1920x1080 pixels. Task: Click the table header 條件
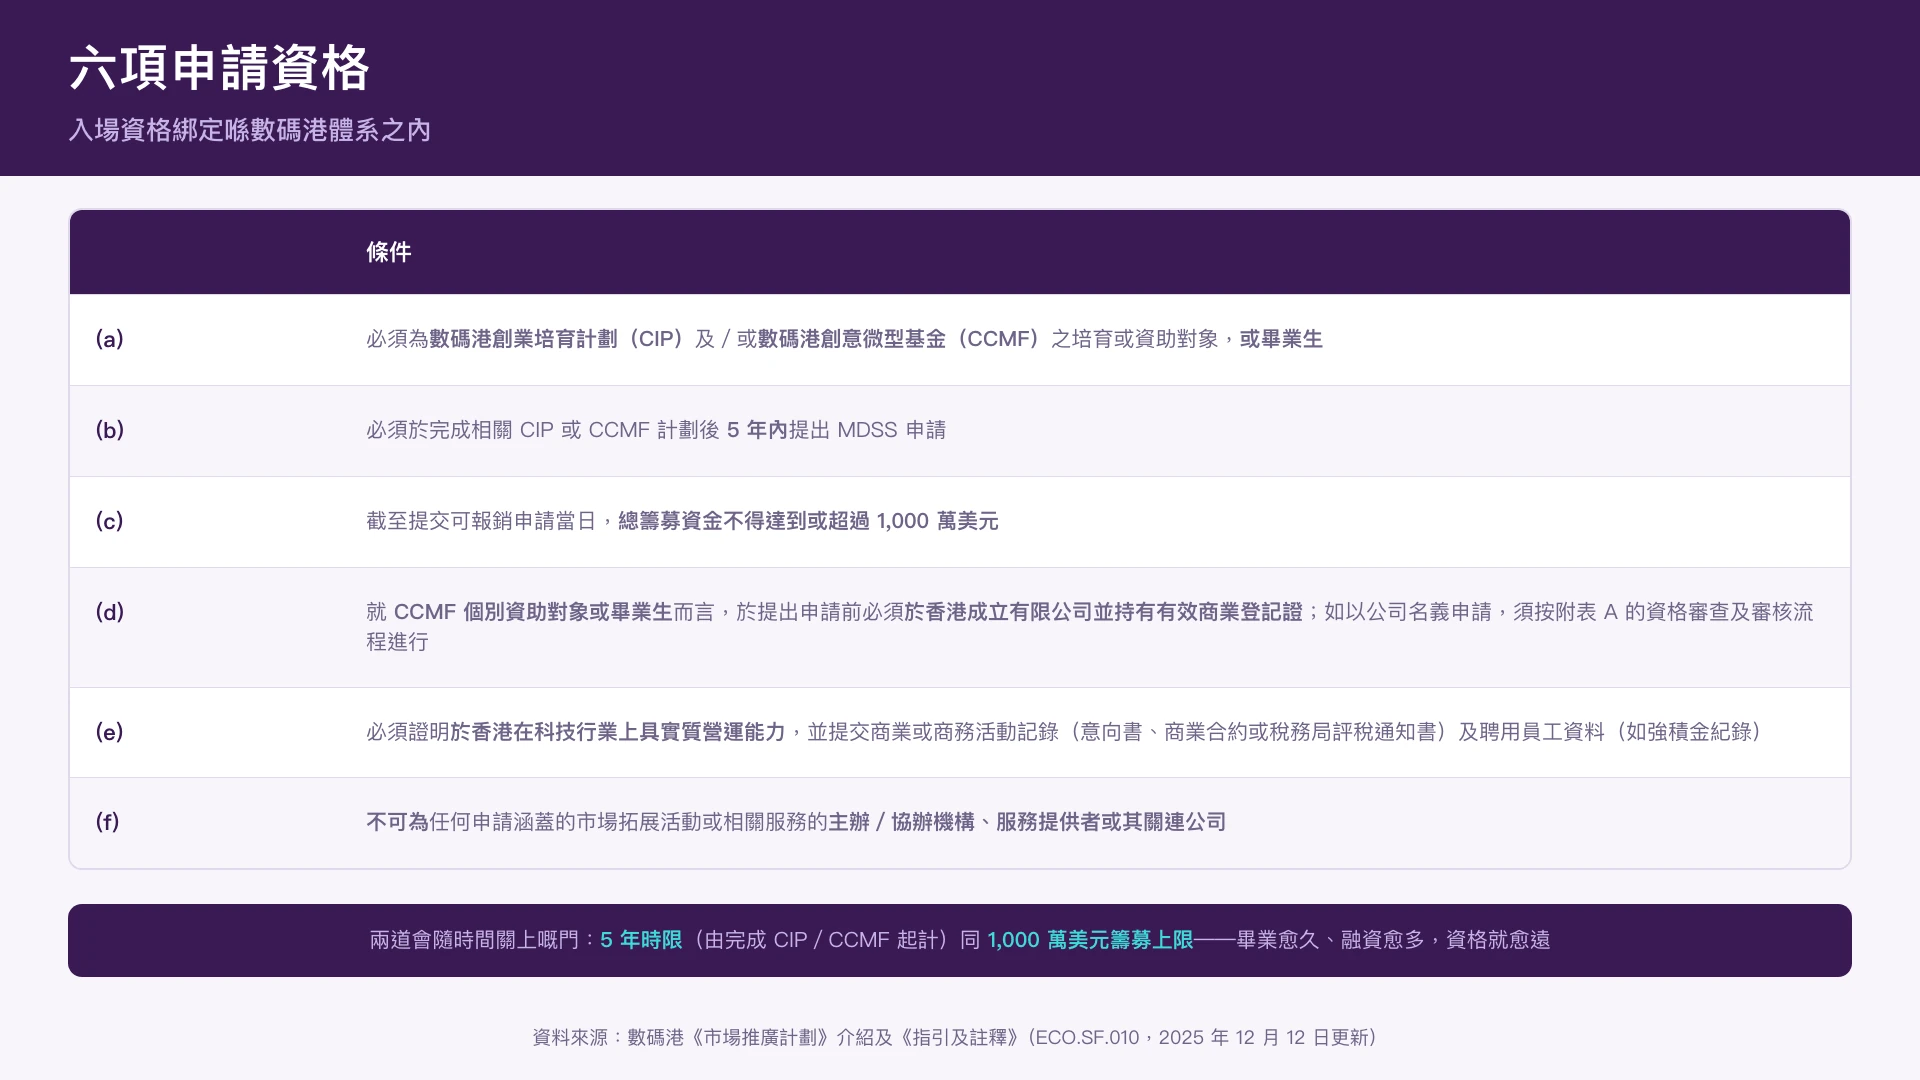pyautogui.click(x=389, y=252)
